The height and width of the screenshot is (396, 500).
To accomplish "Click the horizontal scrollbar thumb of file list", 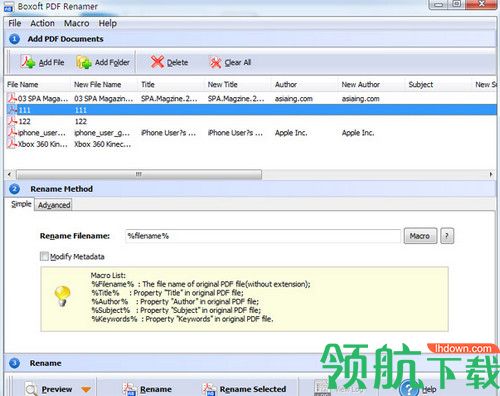I will click(x=139, y=174).
